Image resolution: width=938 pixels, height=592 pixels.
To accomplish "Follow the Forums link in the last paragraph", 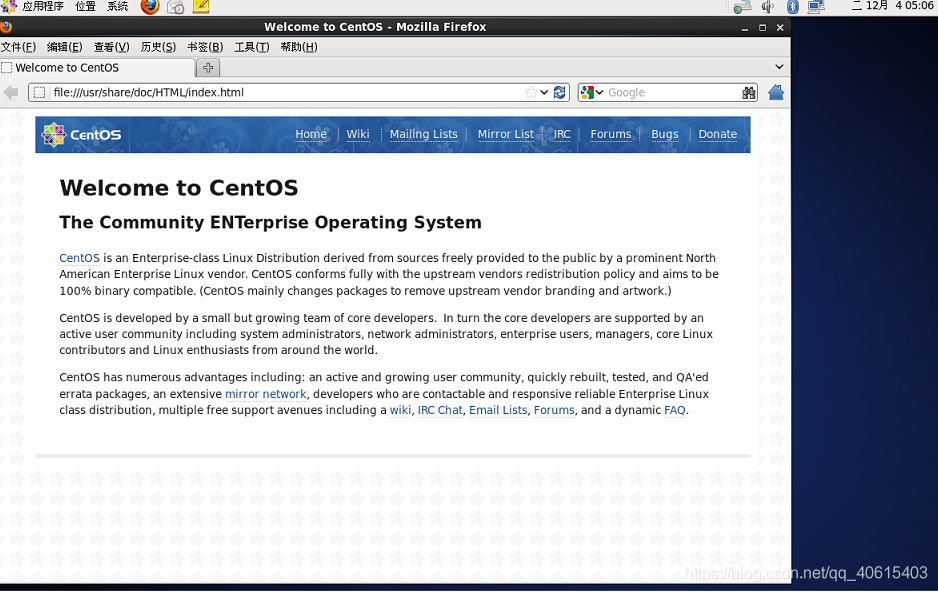I will (x=554, y=410).
